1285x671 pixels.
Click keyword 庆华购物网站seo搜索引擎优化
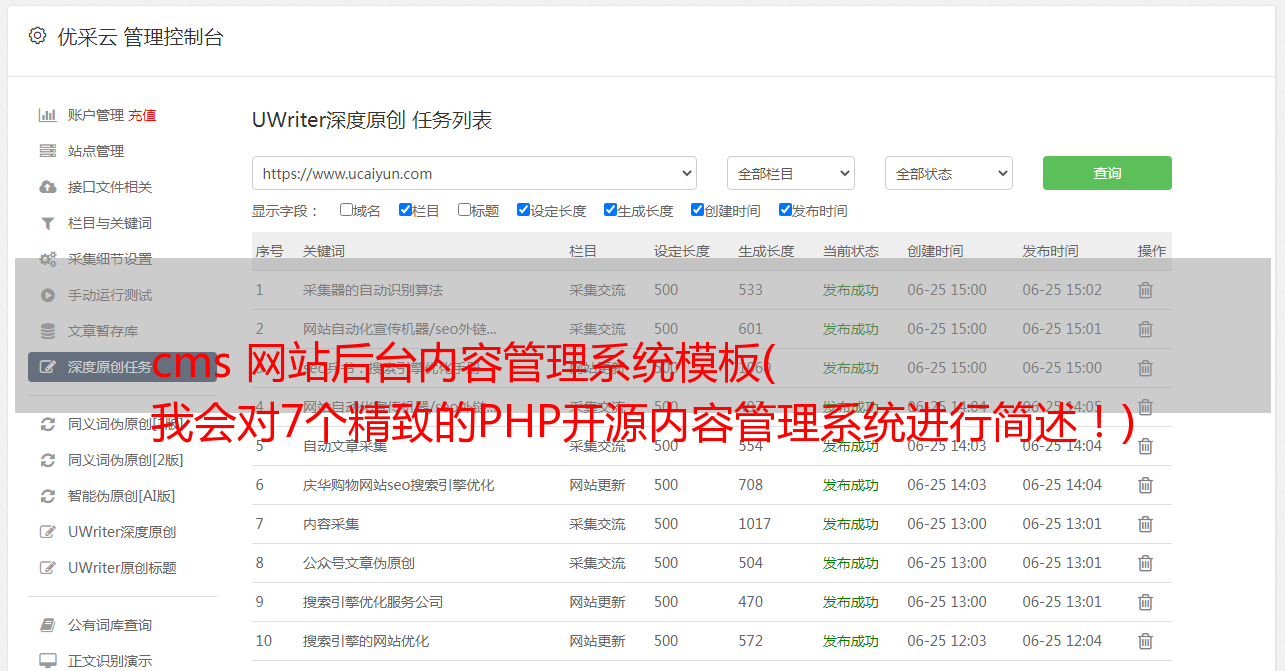(399, 485)
